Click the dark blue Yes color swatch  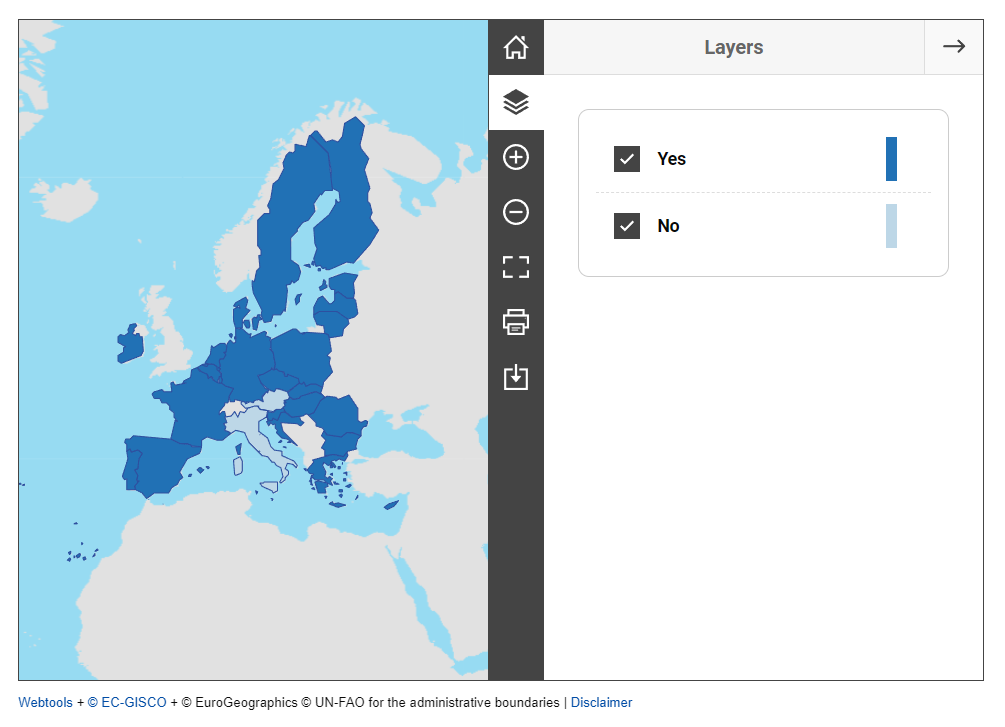(x=891, y=159)
